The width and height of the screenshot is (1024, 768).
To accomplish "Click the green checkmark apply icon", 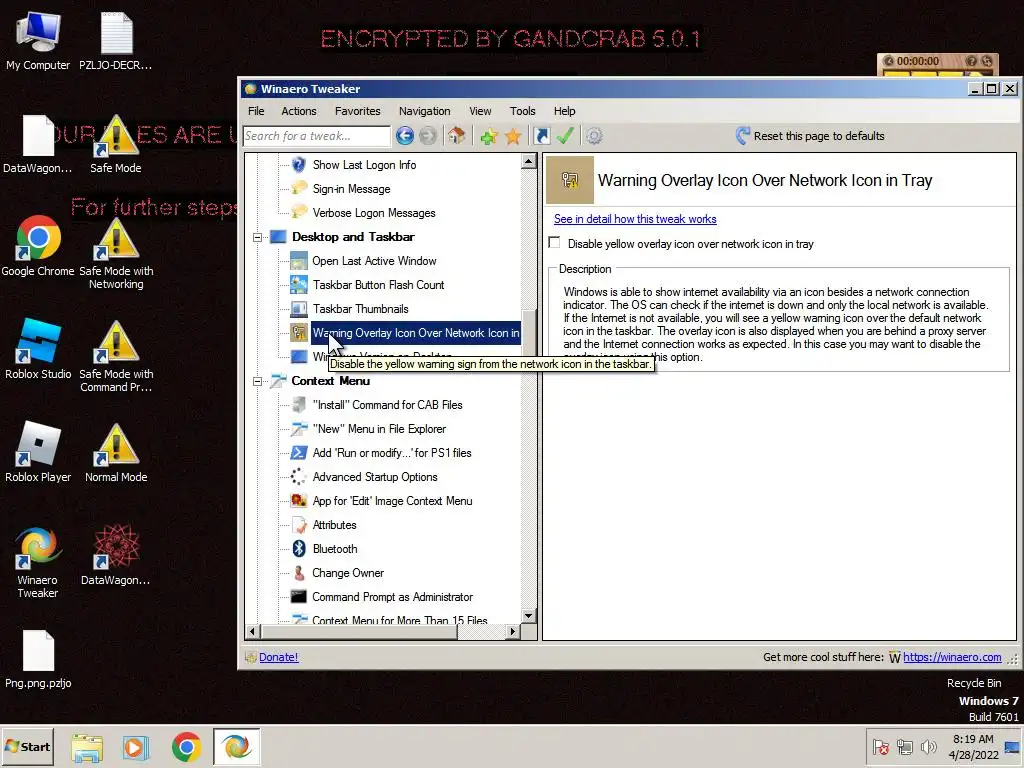I will [565, 136].
